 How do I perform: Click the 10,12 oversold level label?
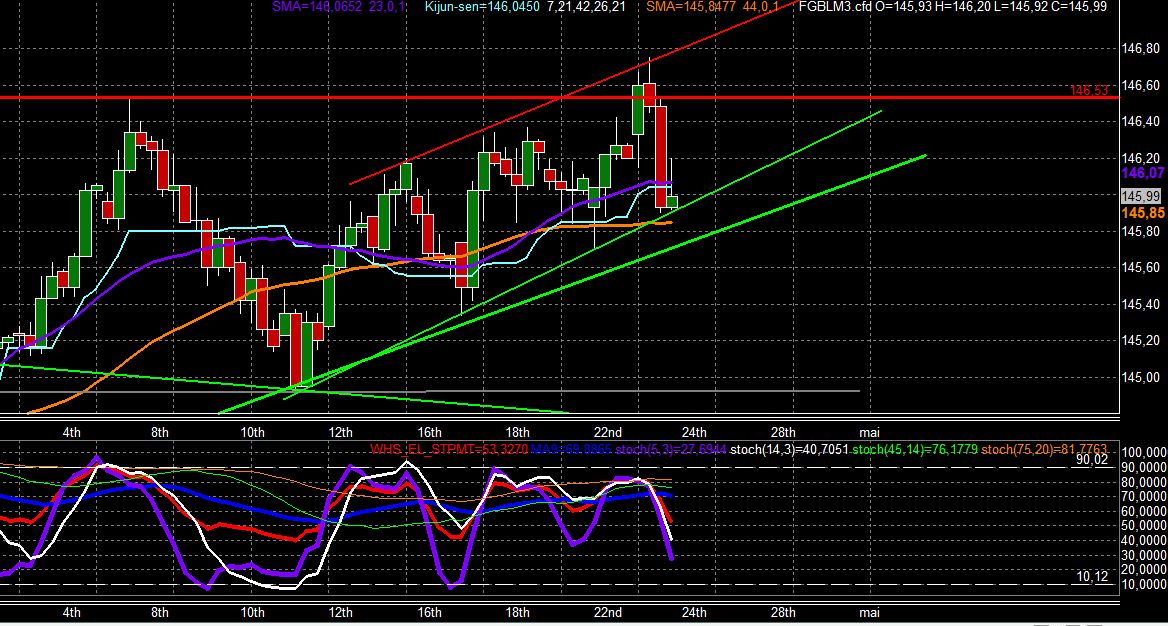pyautogui.click(x=1092, y=577)
